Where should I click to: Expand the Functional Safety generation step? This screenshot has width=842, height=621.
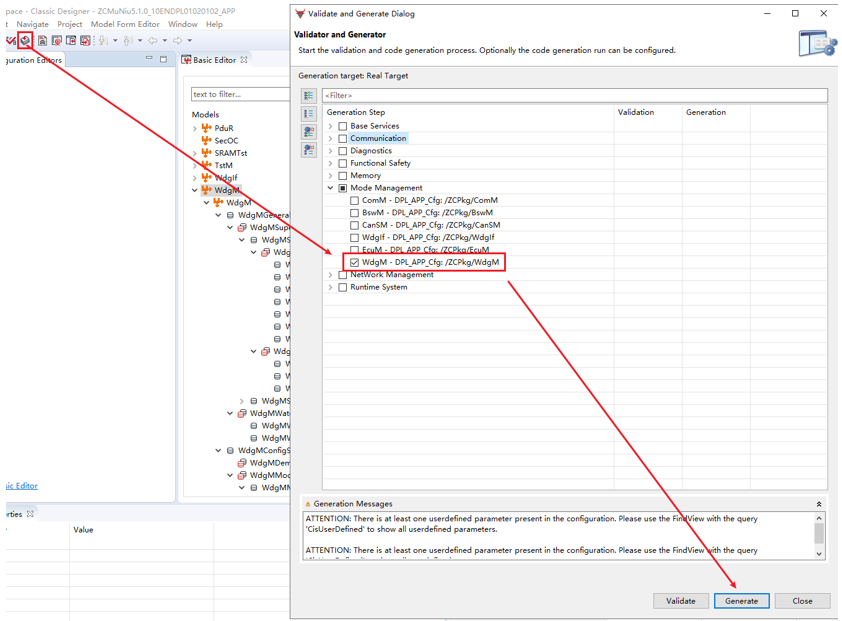(331, 163)
